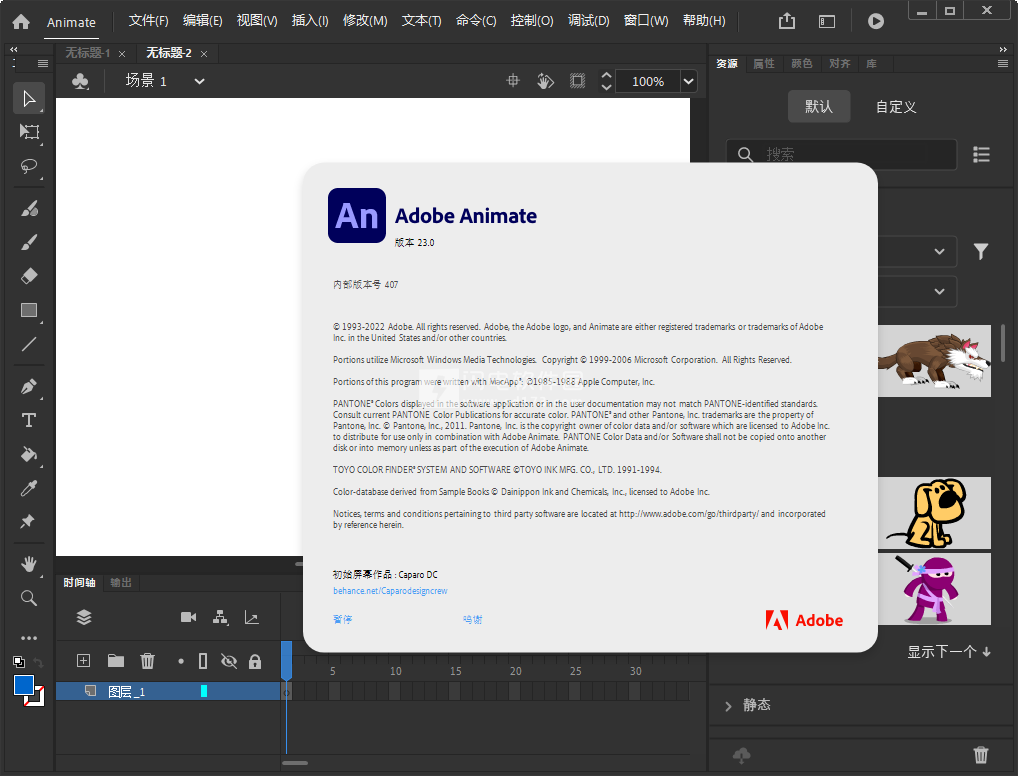Select the Eraser tool

pos(29,276)
